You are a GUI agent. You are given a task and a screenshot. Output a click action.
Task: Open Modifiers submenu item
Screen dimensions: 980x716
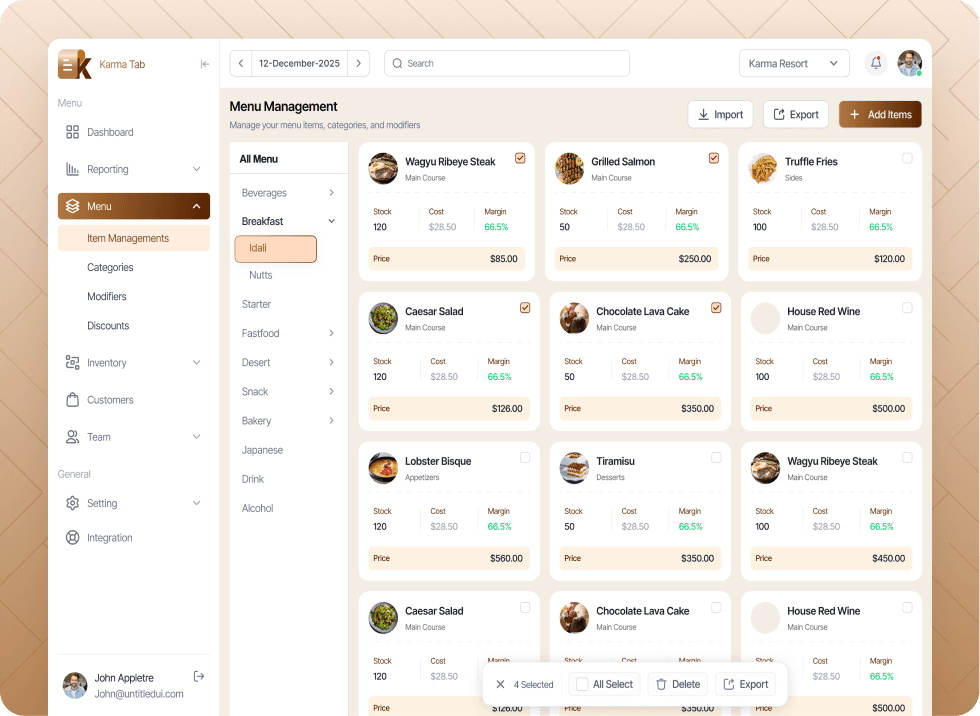pyautogui.click(x=107, y=296)
